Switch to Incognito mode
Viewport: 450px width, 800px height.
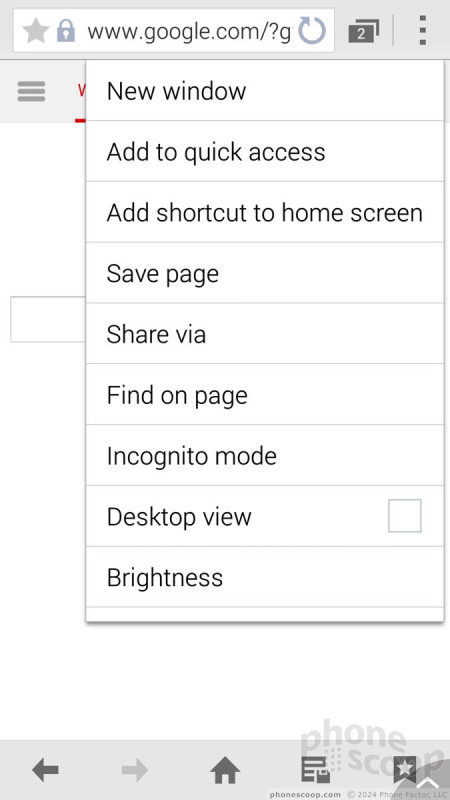pos(265,455)
